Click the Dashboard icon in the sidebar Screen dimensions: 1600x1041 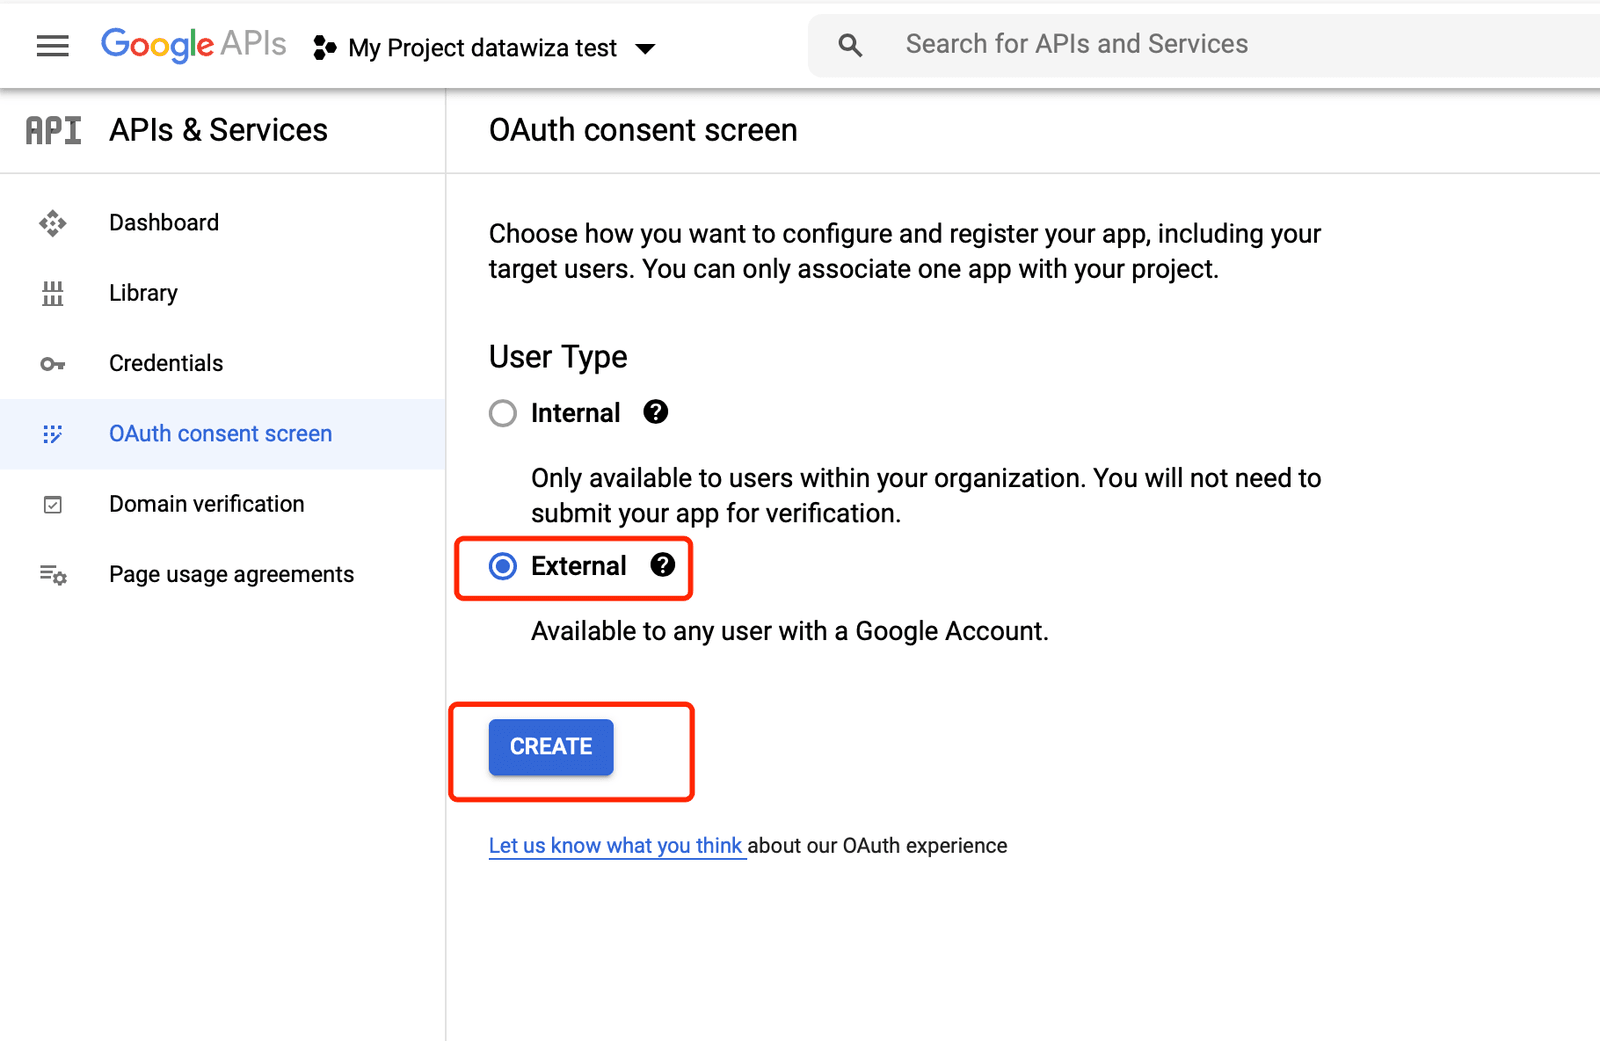click(53, 223)
